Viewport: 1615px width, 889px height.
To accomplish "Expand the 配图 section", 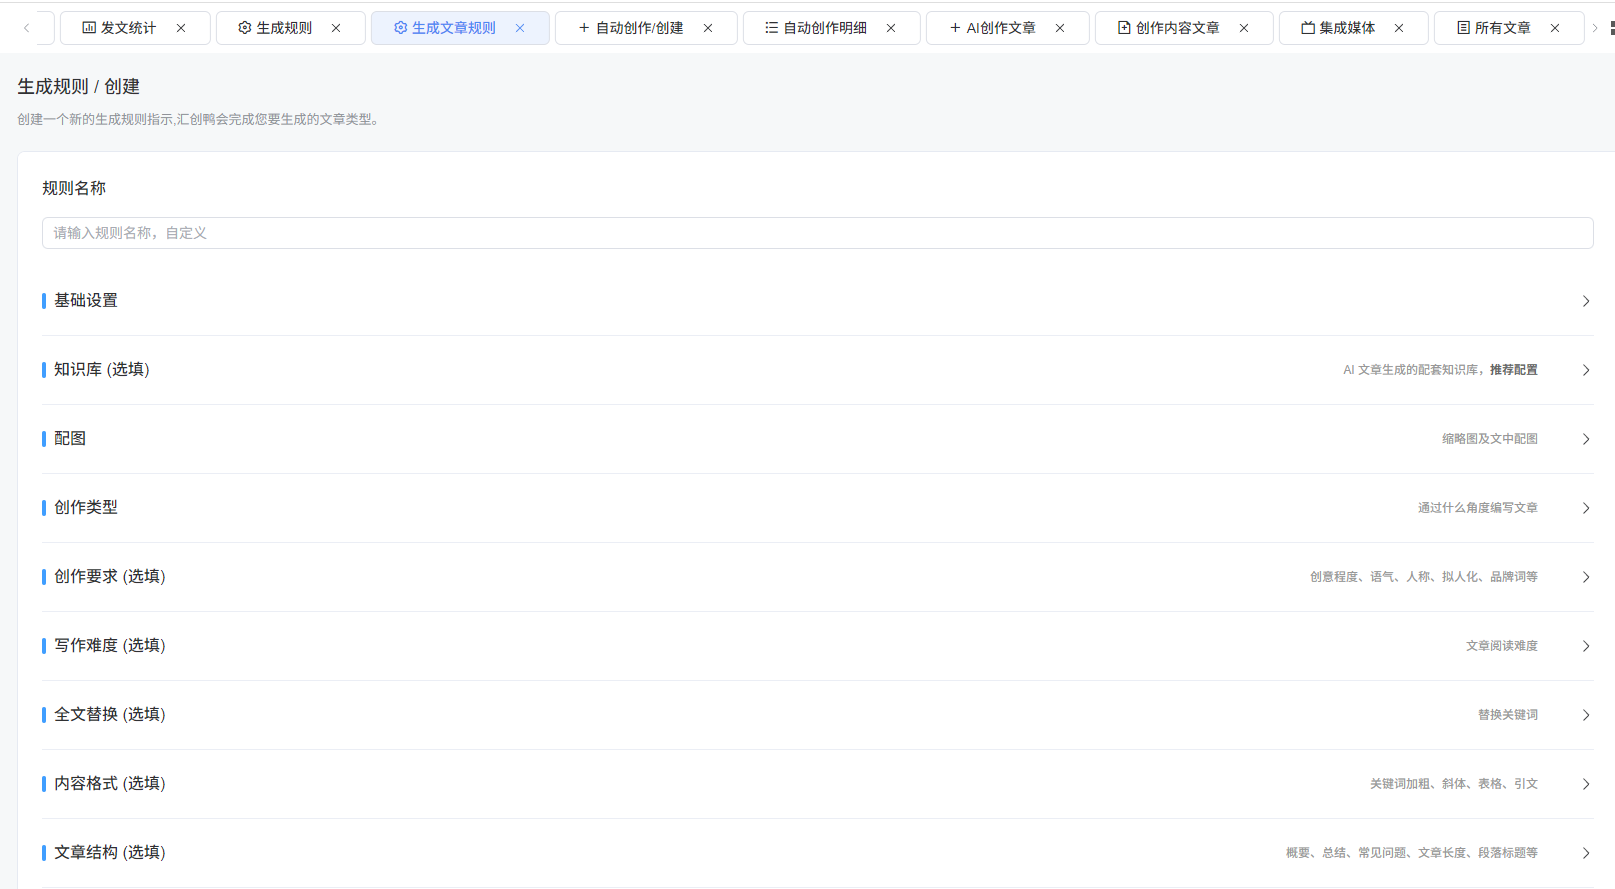I will [1585, 439].
